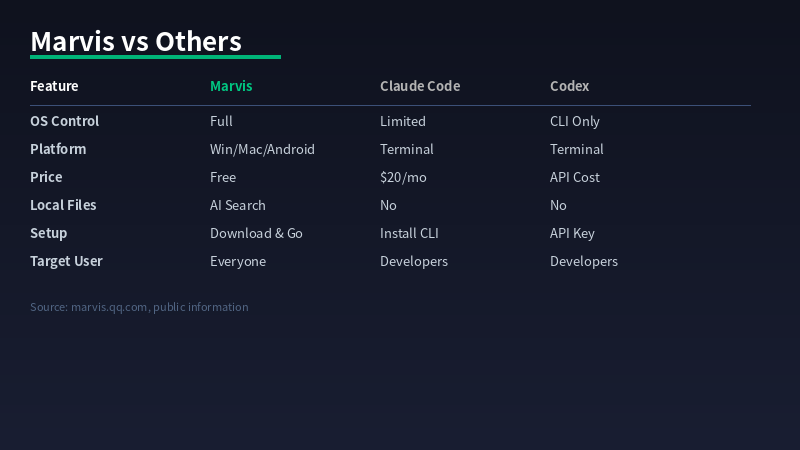
Task: Click 'No' in Claude Code's Local Files cell
Action: (x=388, y=205)
